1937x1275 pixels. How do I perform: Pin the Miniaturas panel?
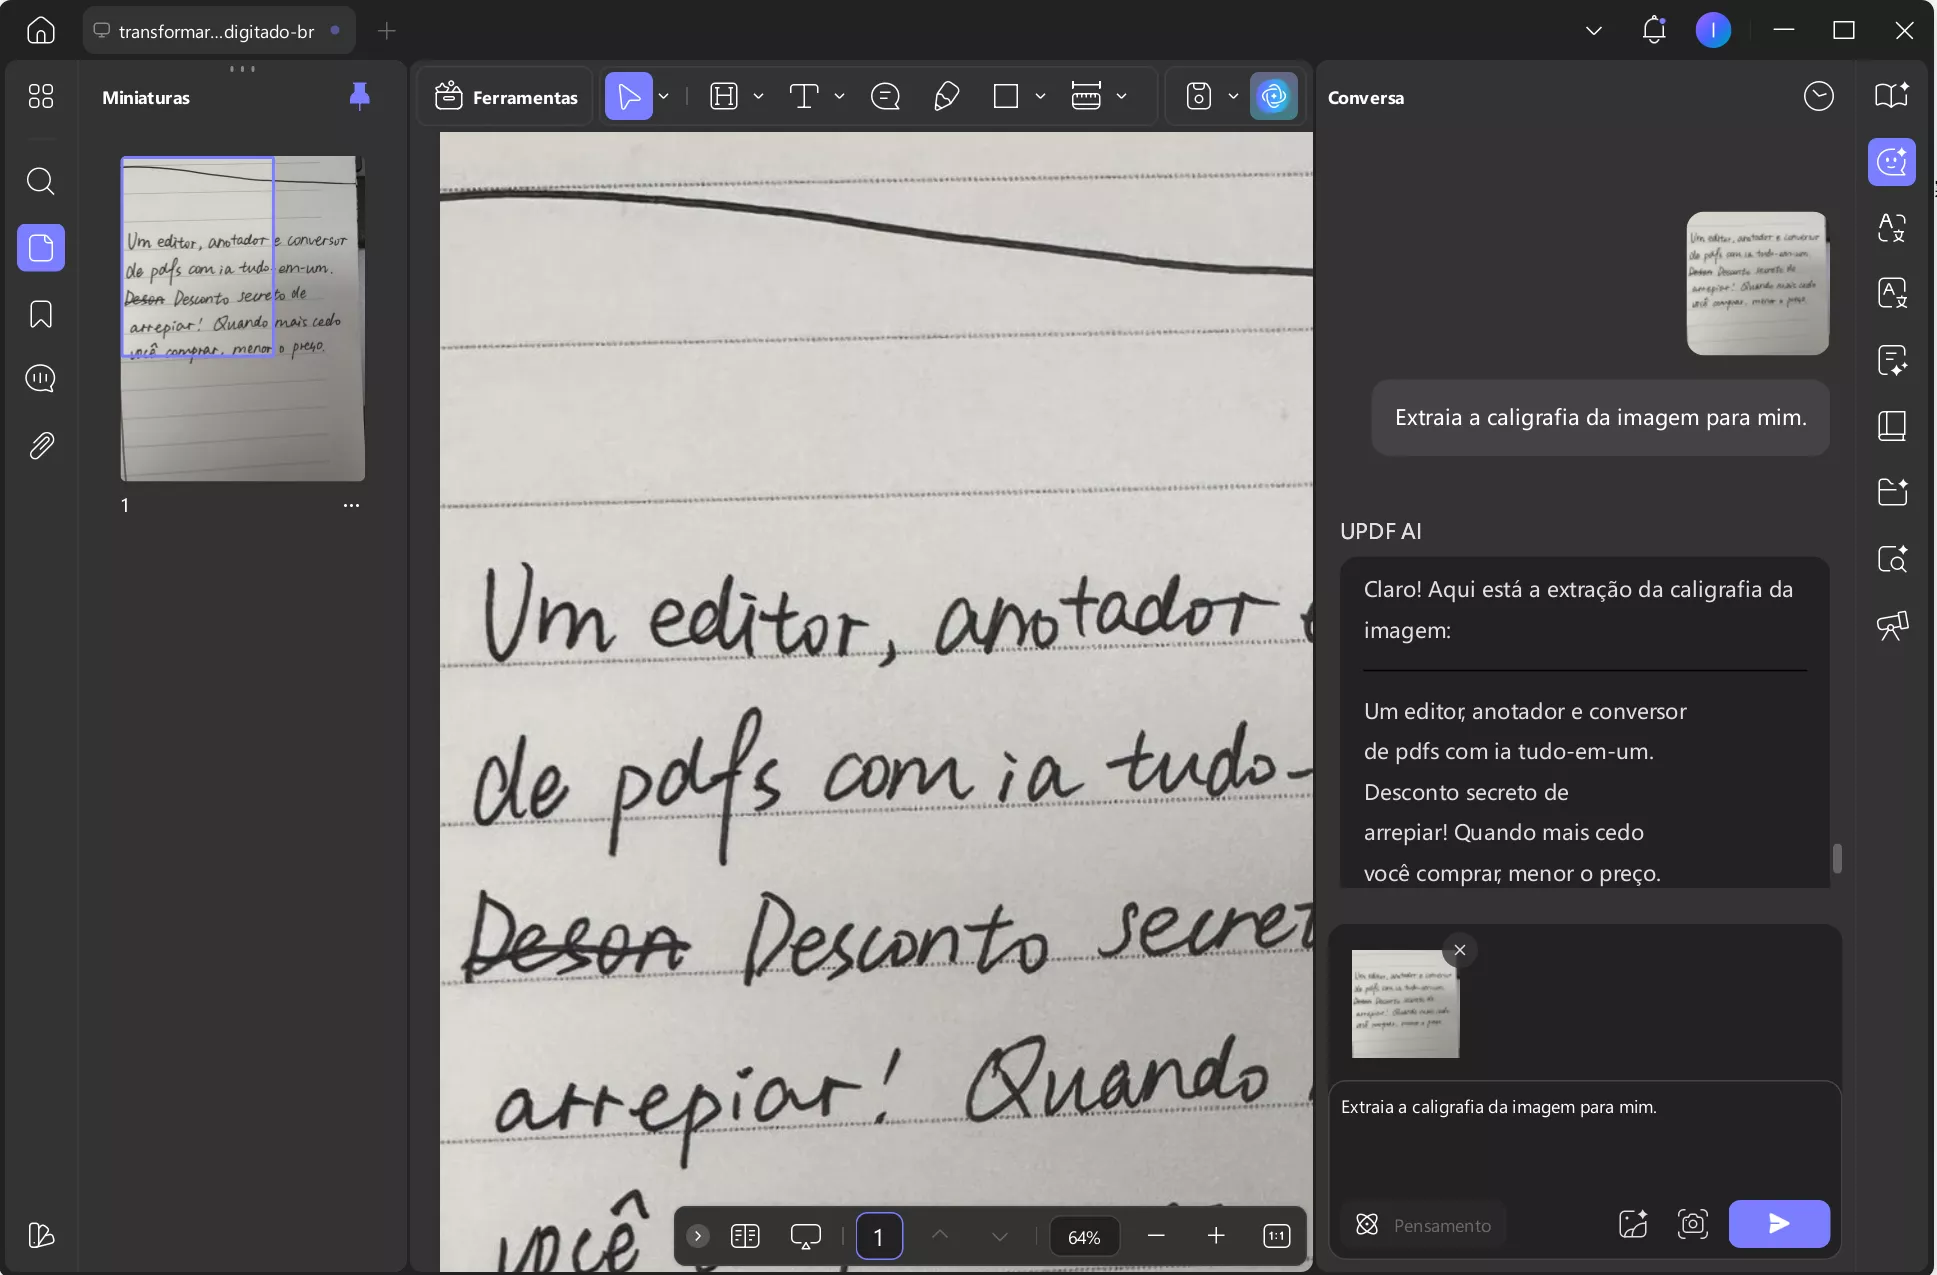click(359, 96)
